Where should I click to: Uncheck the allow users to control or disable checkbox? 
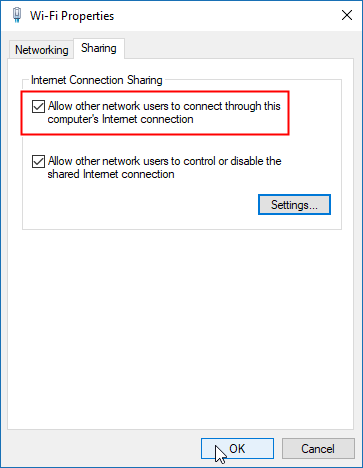[38, 162]
